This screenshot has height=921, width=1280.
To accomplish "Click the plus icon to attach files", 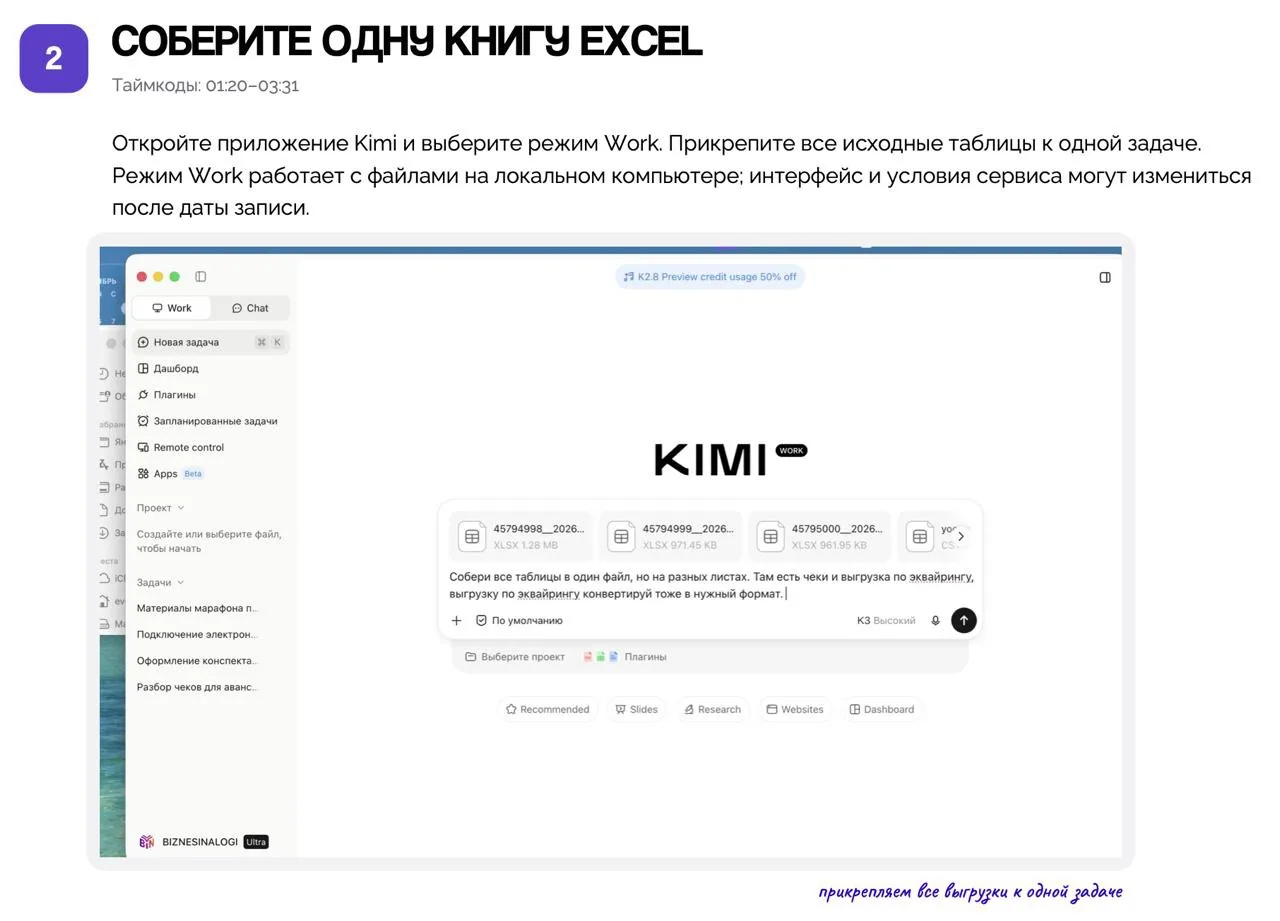I will point(456,621).
